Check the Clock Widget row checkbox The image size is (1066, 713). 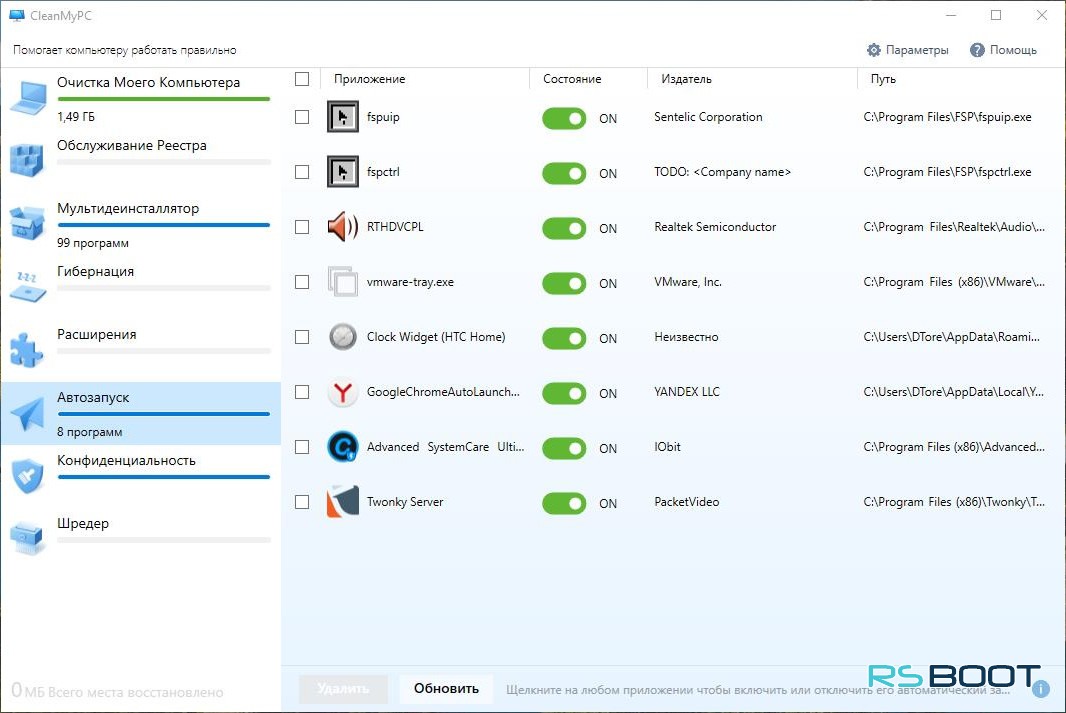[x=302, y=337]
